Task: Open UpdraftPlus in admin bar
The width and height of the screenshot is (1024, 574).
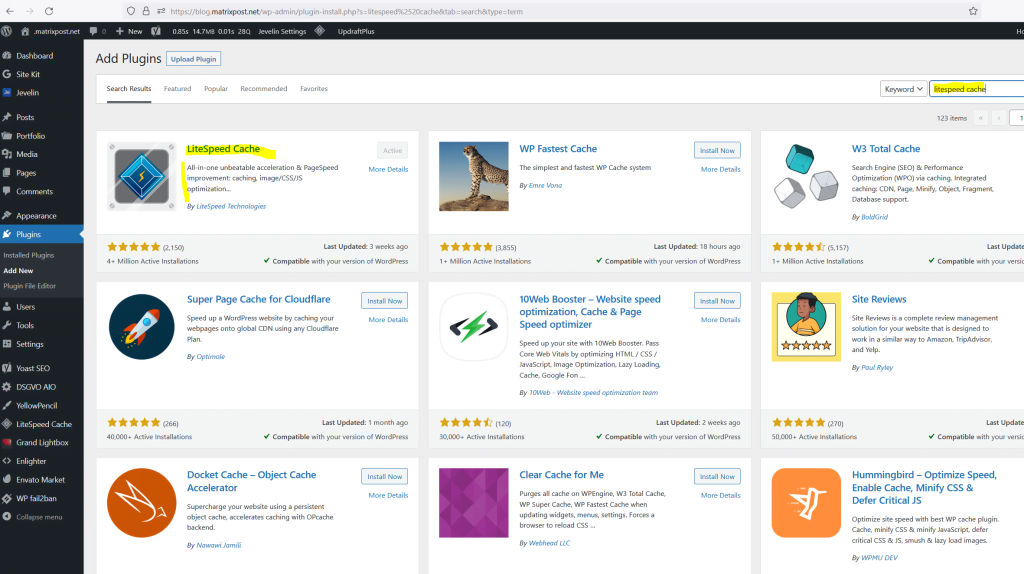Action: pos(356,31)
